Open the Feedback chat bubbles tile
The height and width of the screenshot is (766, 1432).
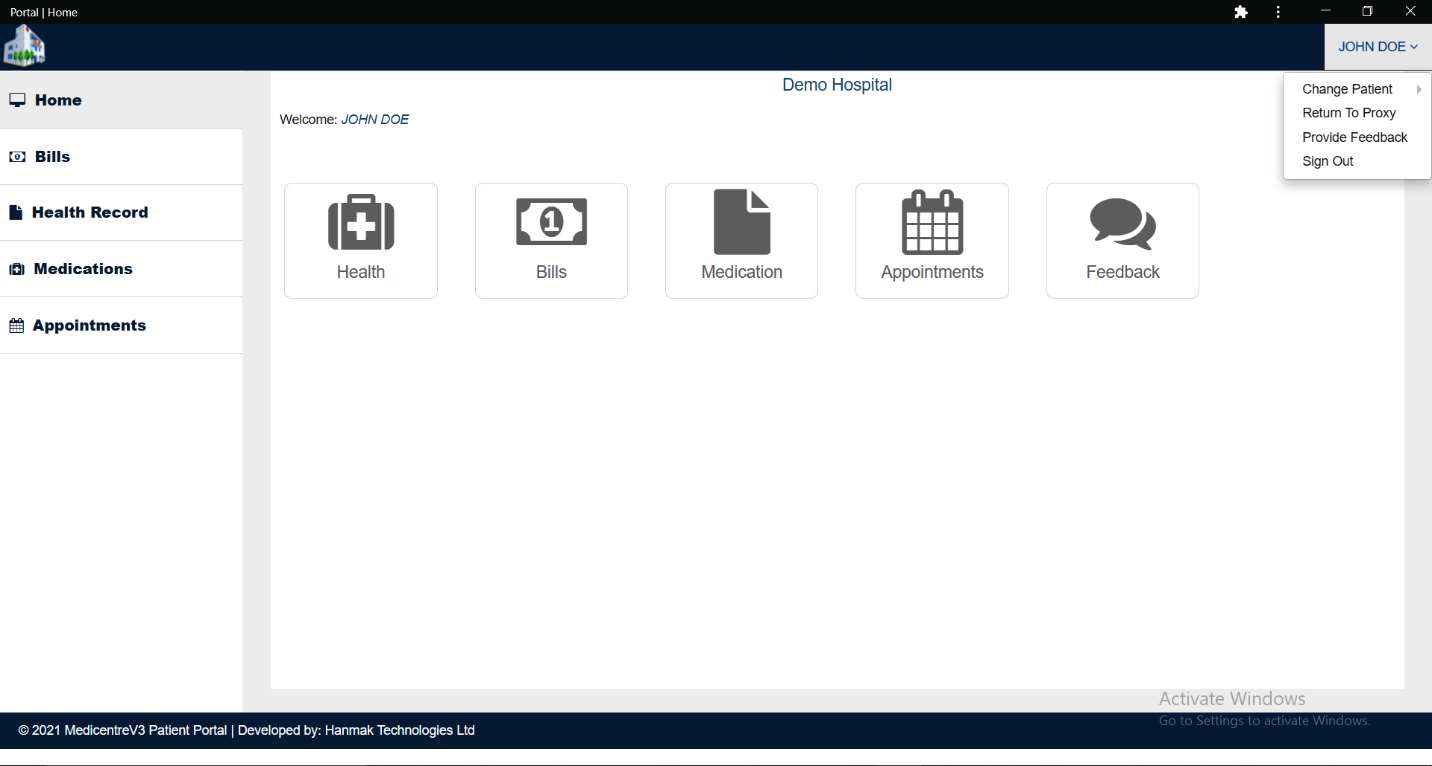1122,240
